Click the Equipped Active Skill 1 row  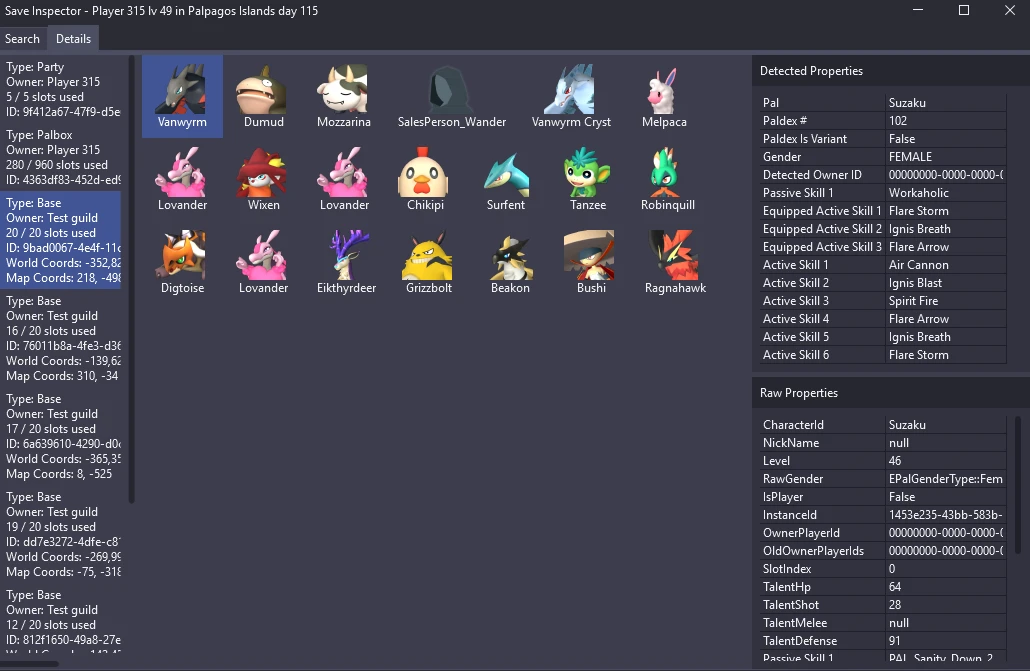[882, 211]
